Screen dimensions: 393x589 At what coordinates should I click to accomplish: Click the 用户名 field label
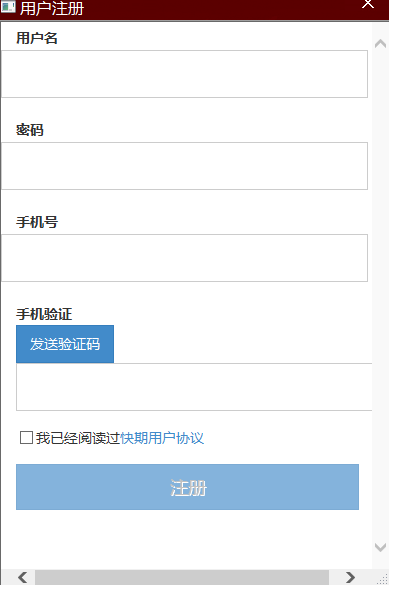[x=37, y=38]
